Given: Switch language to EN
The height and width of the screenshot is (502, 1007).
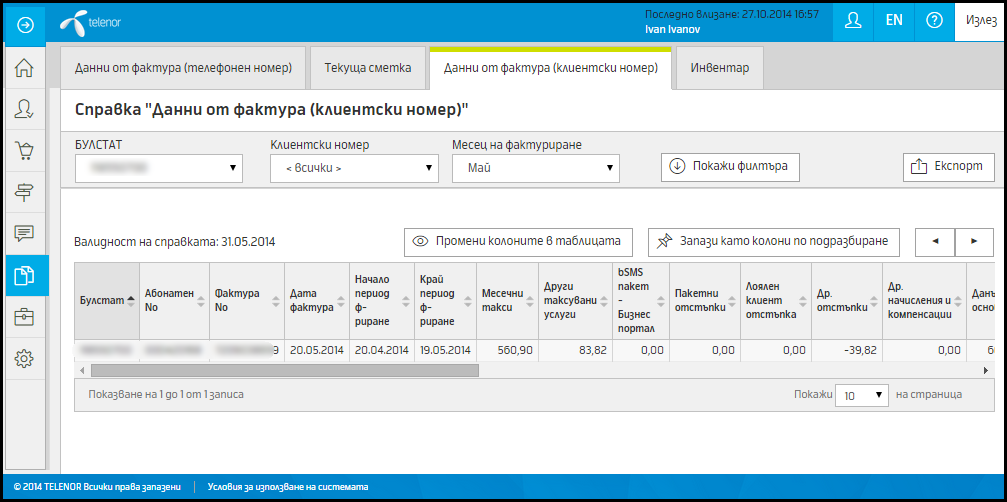Looking at the screenshot, I should 894,21.
